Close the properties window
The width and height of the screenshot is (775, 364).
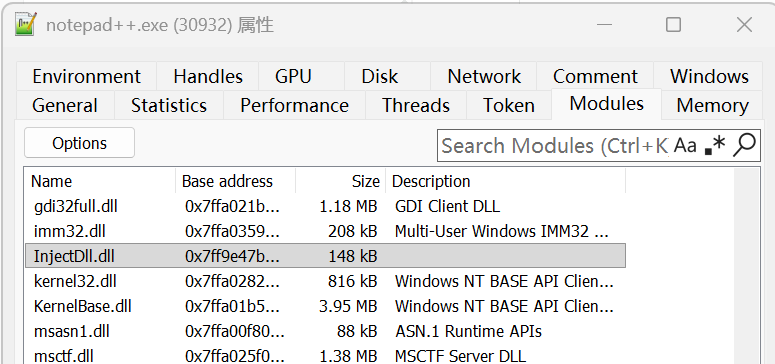click(744, 24)
